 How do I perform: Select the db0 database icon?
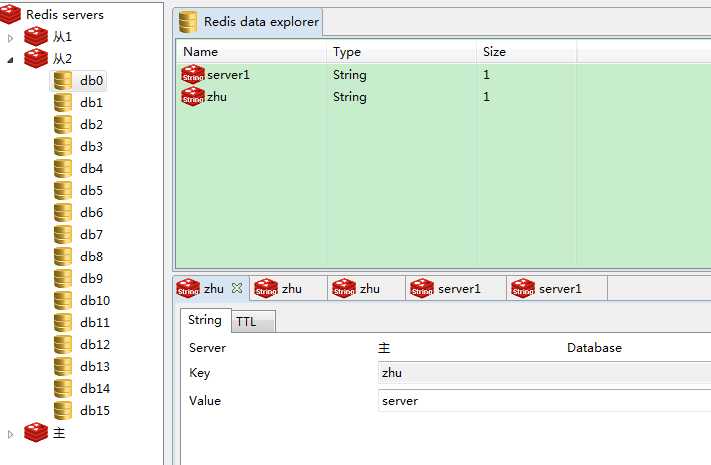(63, 80)
